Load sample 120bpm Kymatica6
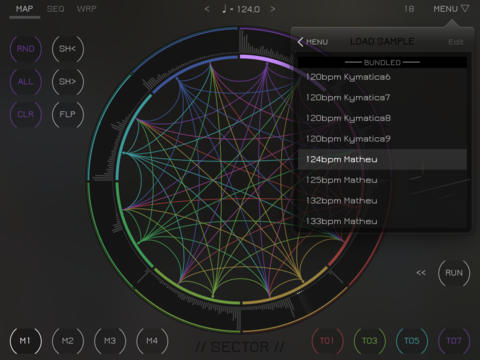The height and width of the screenshot is (360, 480). pos(382,77)
